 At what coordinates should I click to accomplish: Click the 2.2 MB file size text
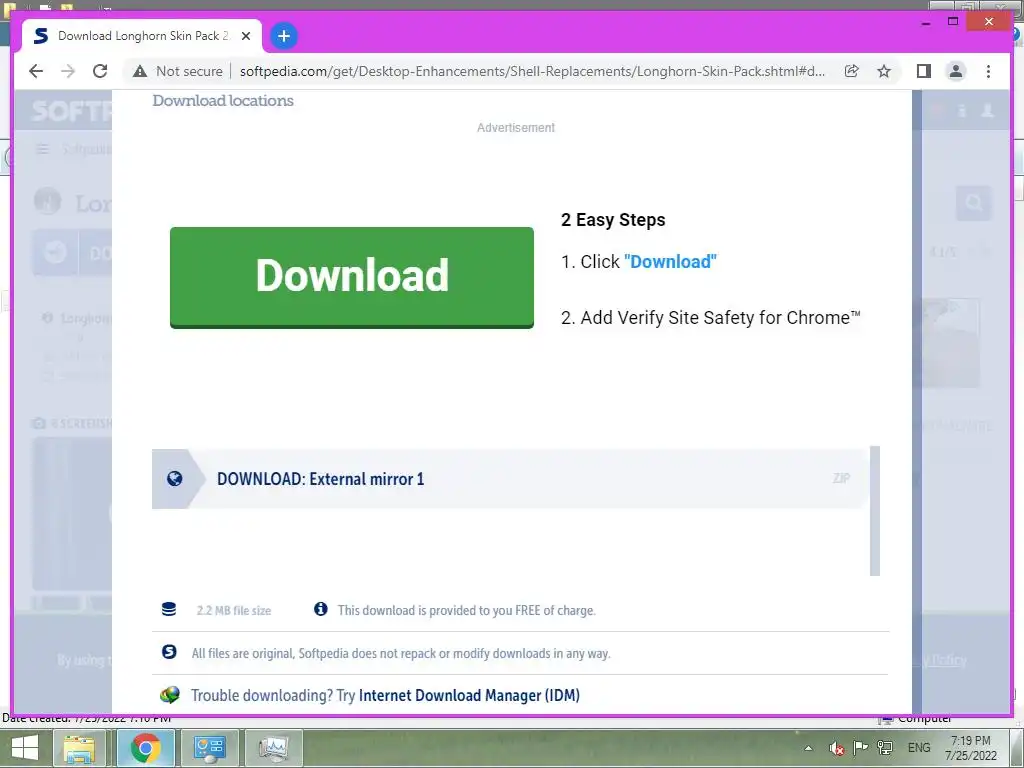234,611
